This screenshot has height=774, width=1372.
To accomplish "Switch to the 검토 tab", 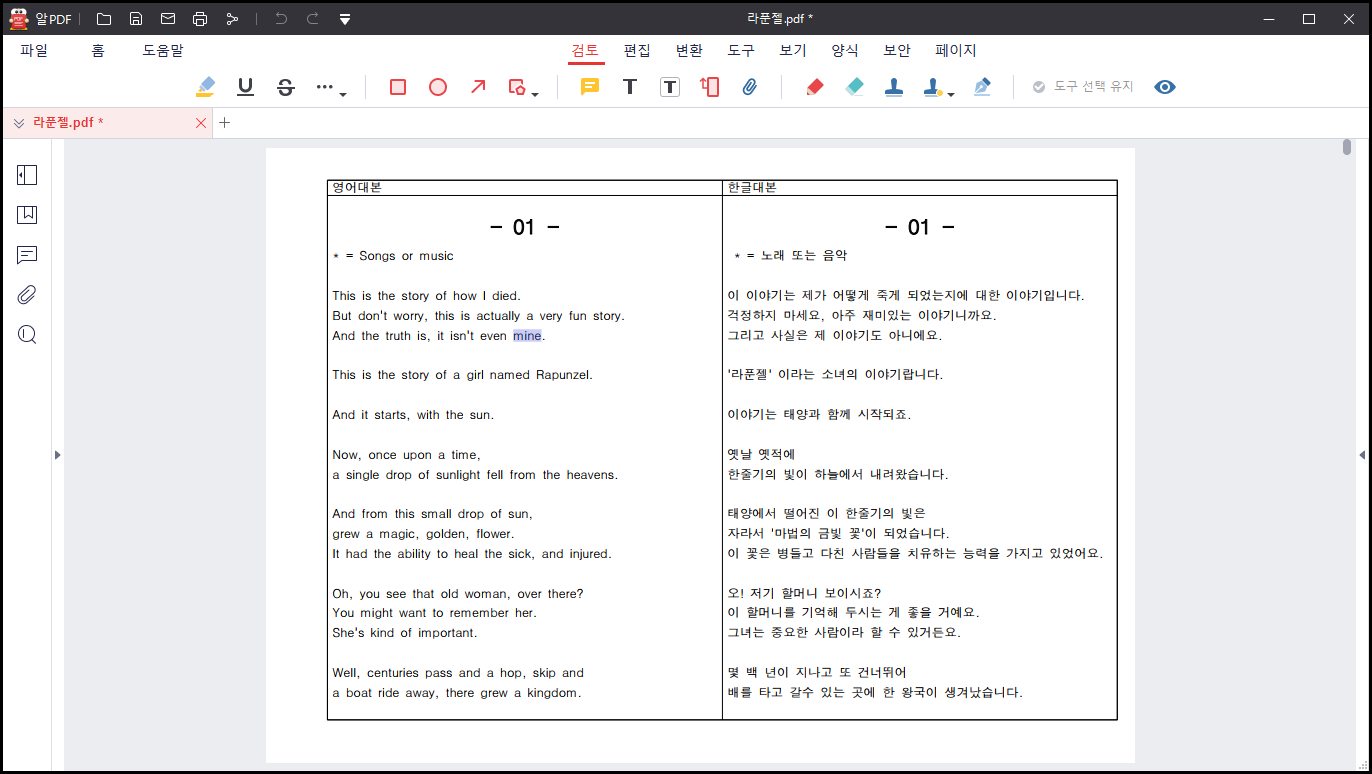I will point(586,50).
